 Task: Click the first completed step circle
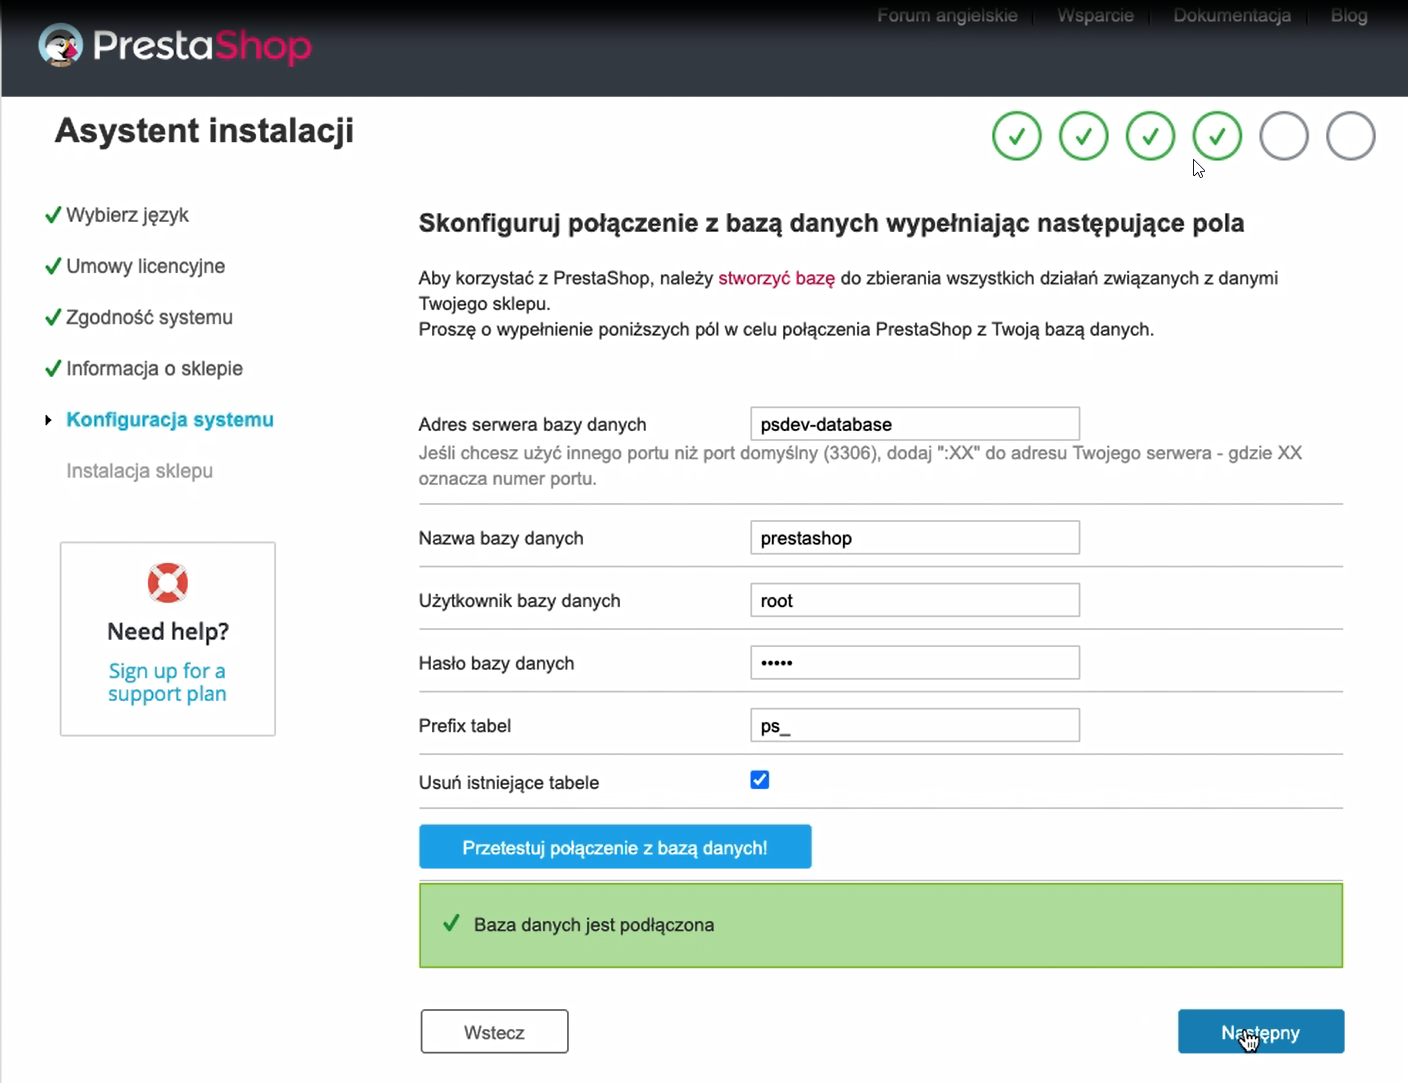coord(1016,136)
